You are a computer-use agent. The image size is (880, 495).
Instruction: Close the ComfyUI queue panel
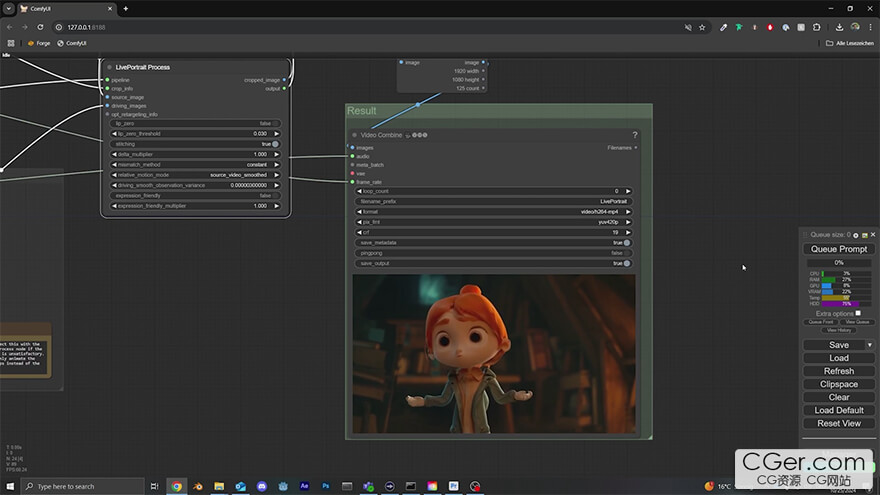coord(873,235)
